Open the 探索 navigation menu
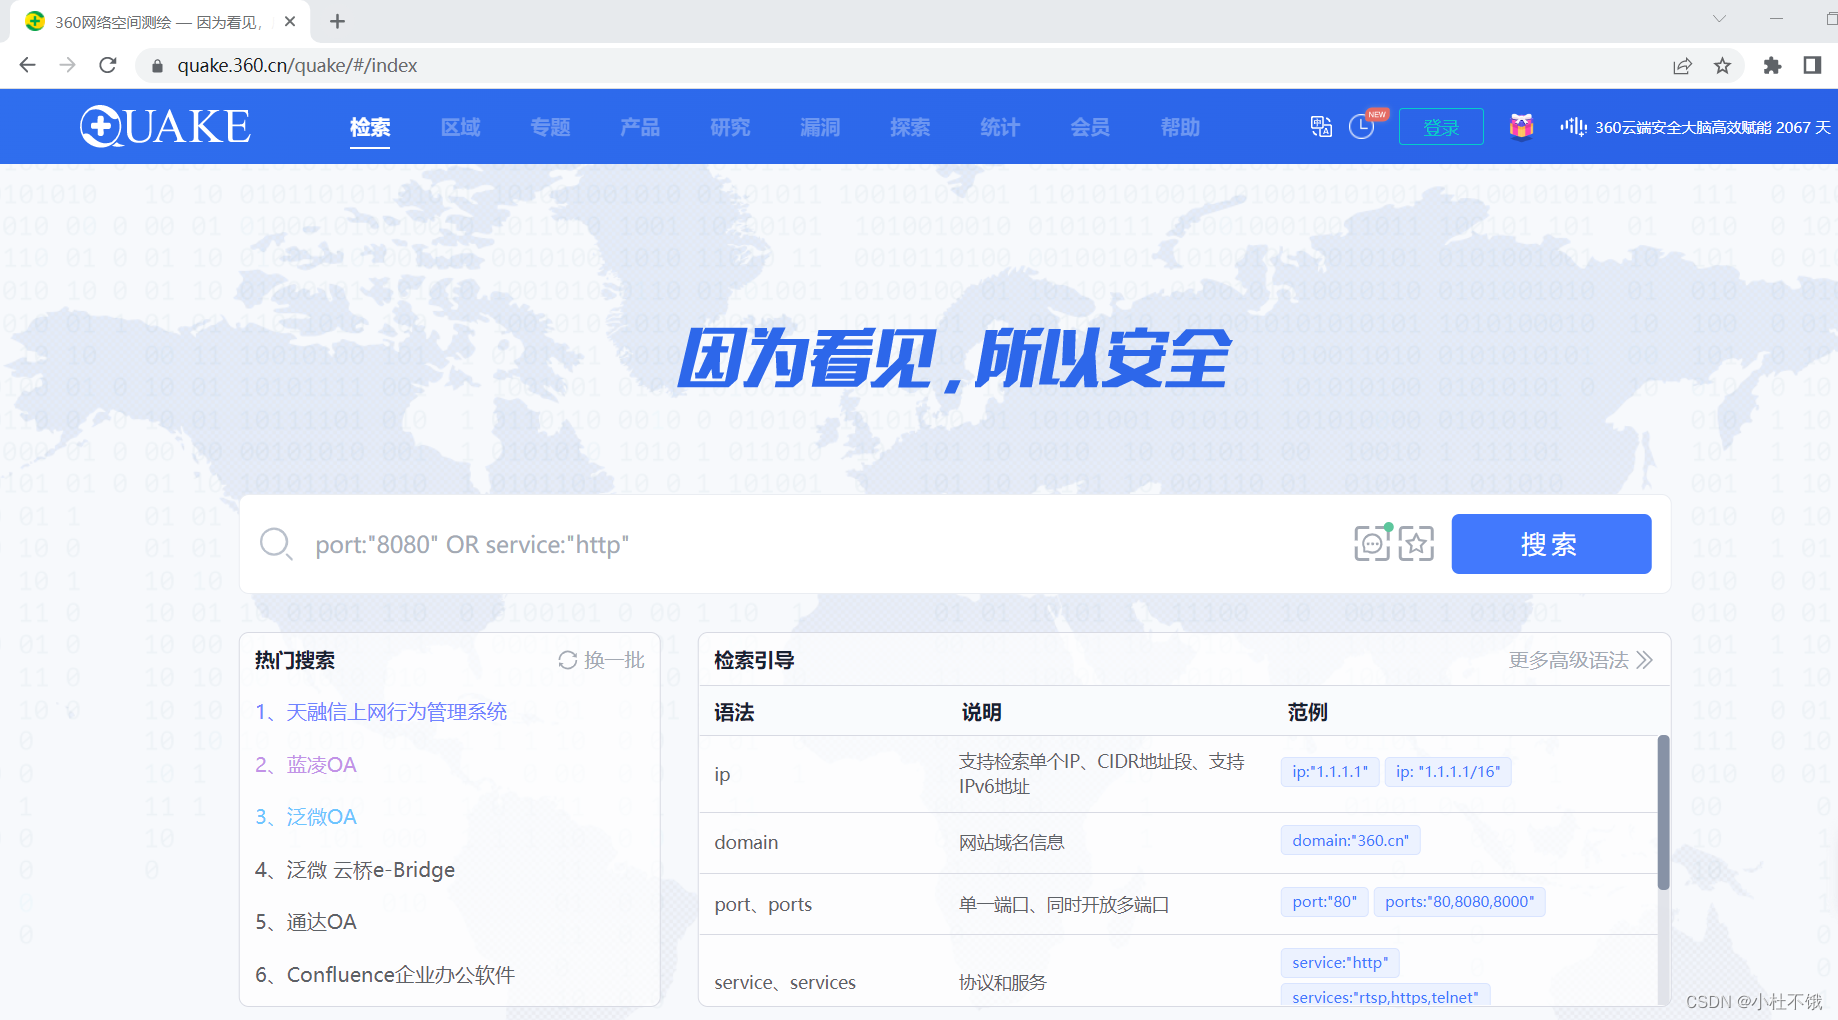 click(910, 127)
